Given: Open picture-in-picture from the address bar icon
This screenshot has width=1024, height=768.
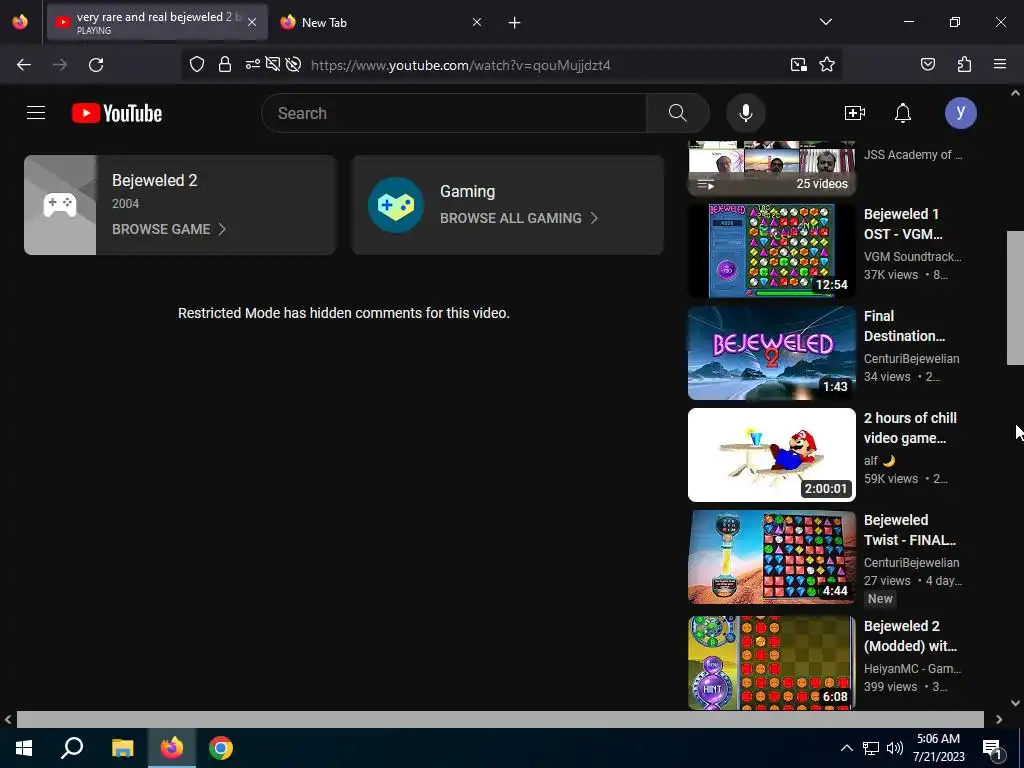Looking at the screenshot, I should (x=798, y=65).
